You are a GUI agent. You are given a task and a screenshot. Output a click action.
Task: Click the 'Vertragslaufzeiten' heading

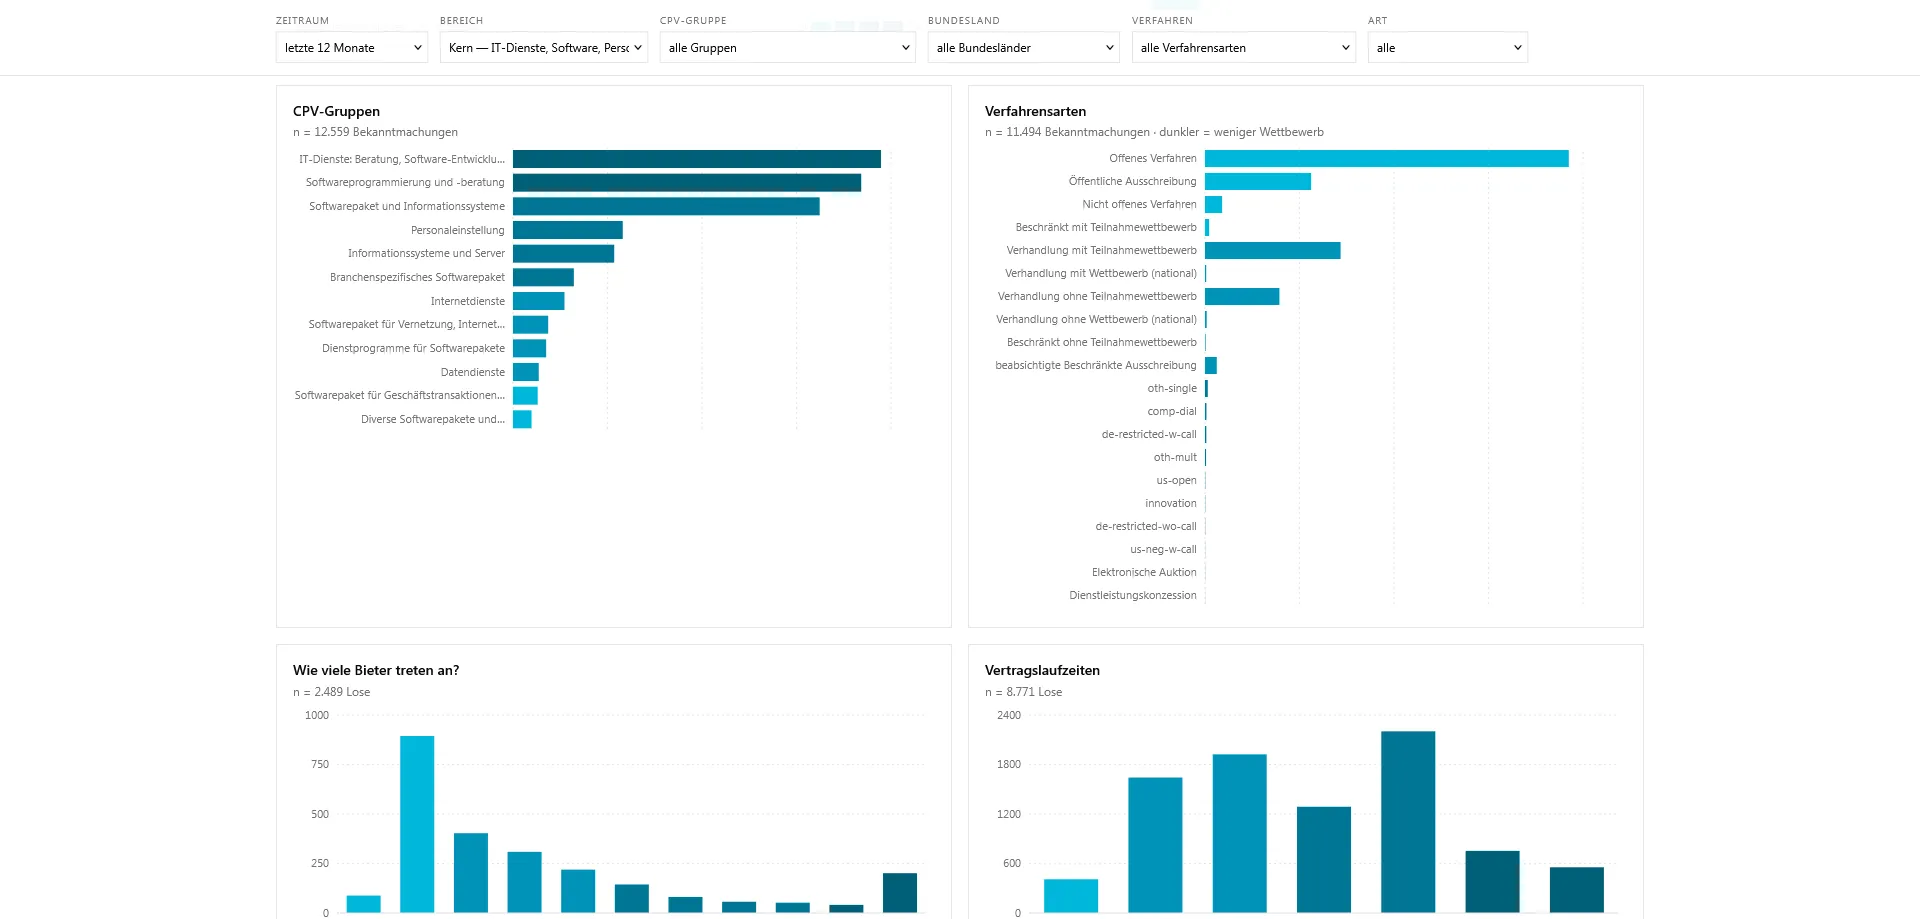point(1042,670)
